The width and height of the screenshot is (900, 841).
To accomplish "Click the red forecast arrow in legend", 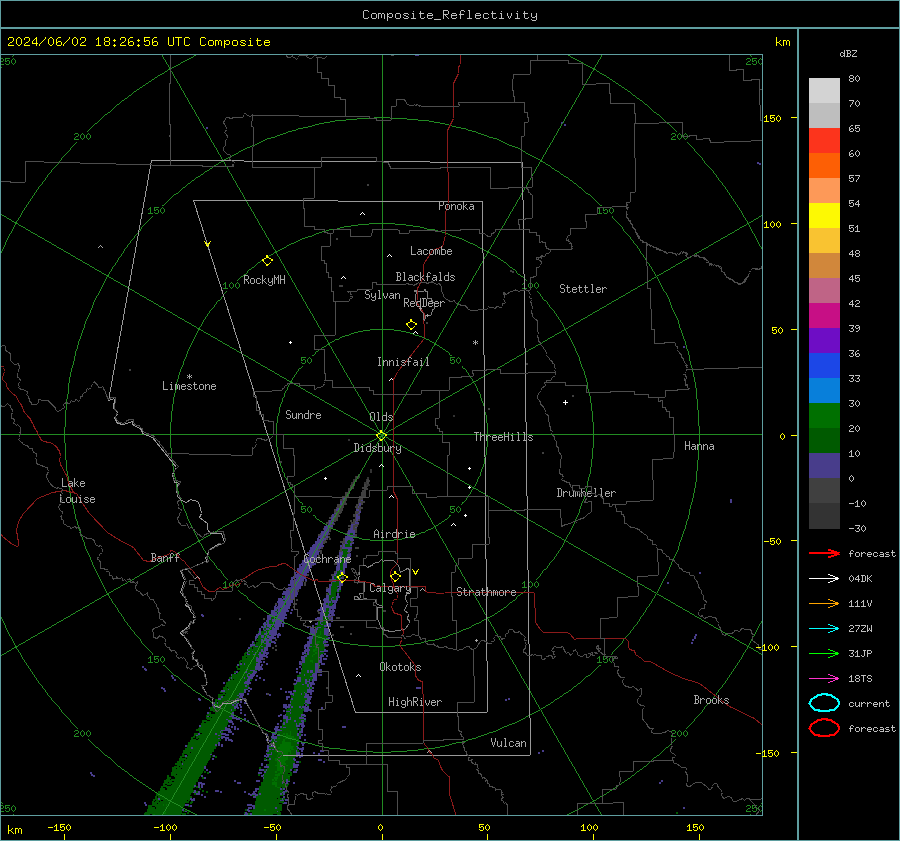I will tap(824, 553).
